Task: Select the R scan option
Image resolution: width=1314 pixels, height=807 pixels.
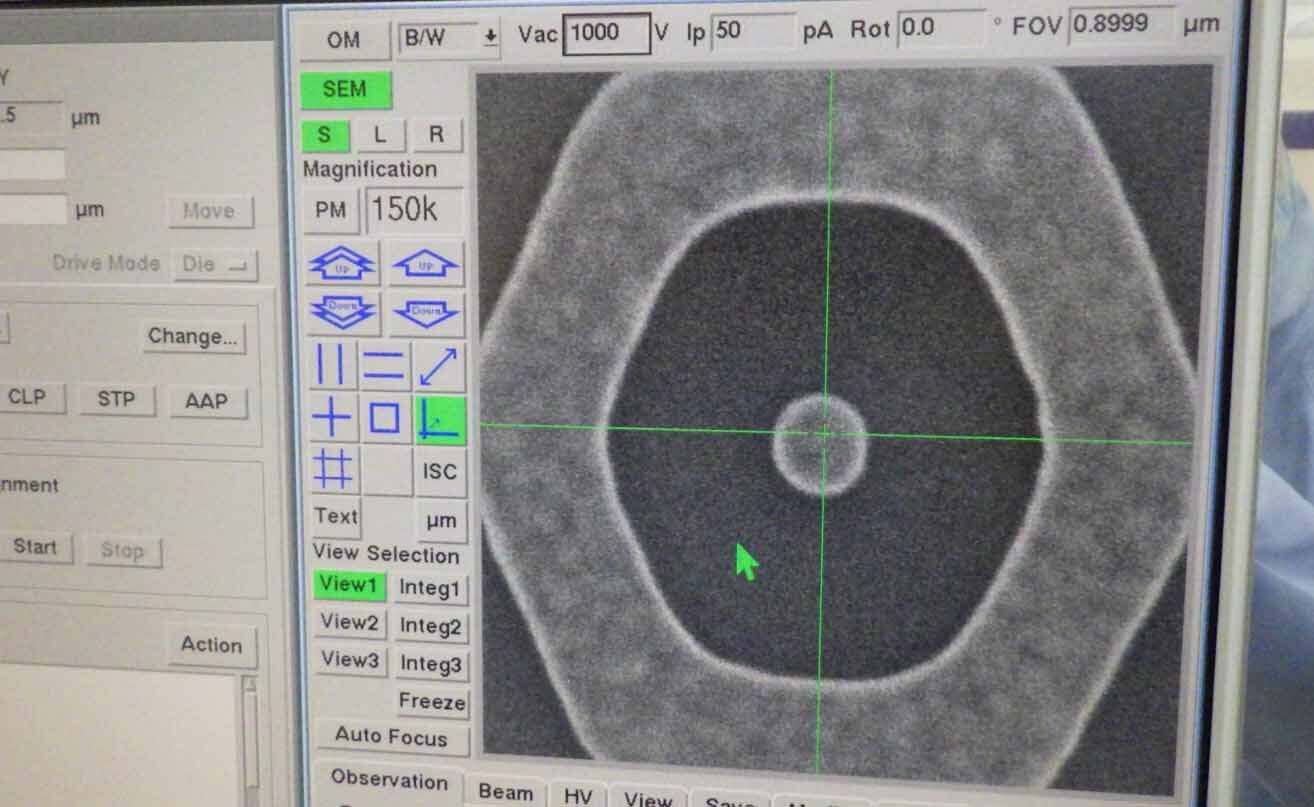Action: pyautogui.click(x=436, y=135)
